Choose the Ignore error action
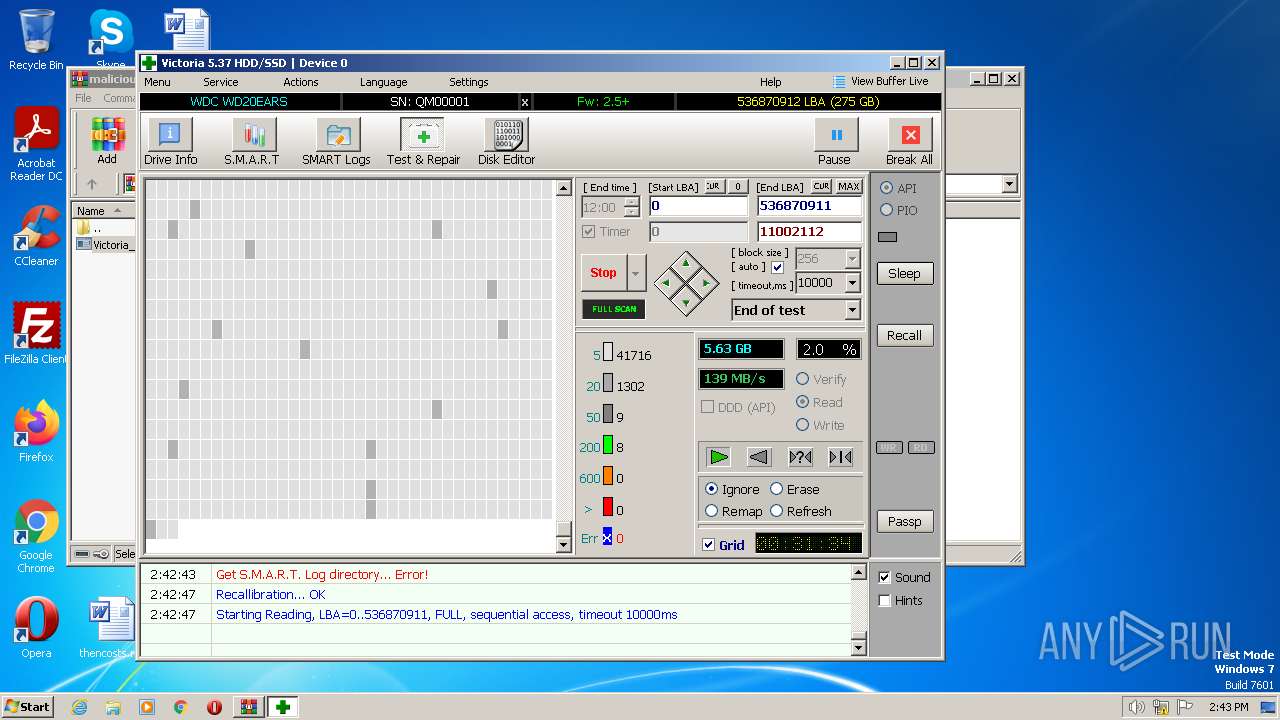The width and height of the screenshot is (1280, 720). (x=732, y=489)
